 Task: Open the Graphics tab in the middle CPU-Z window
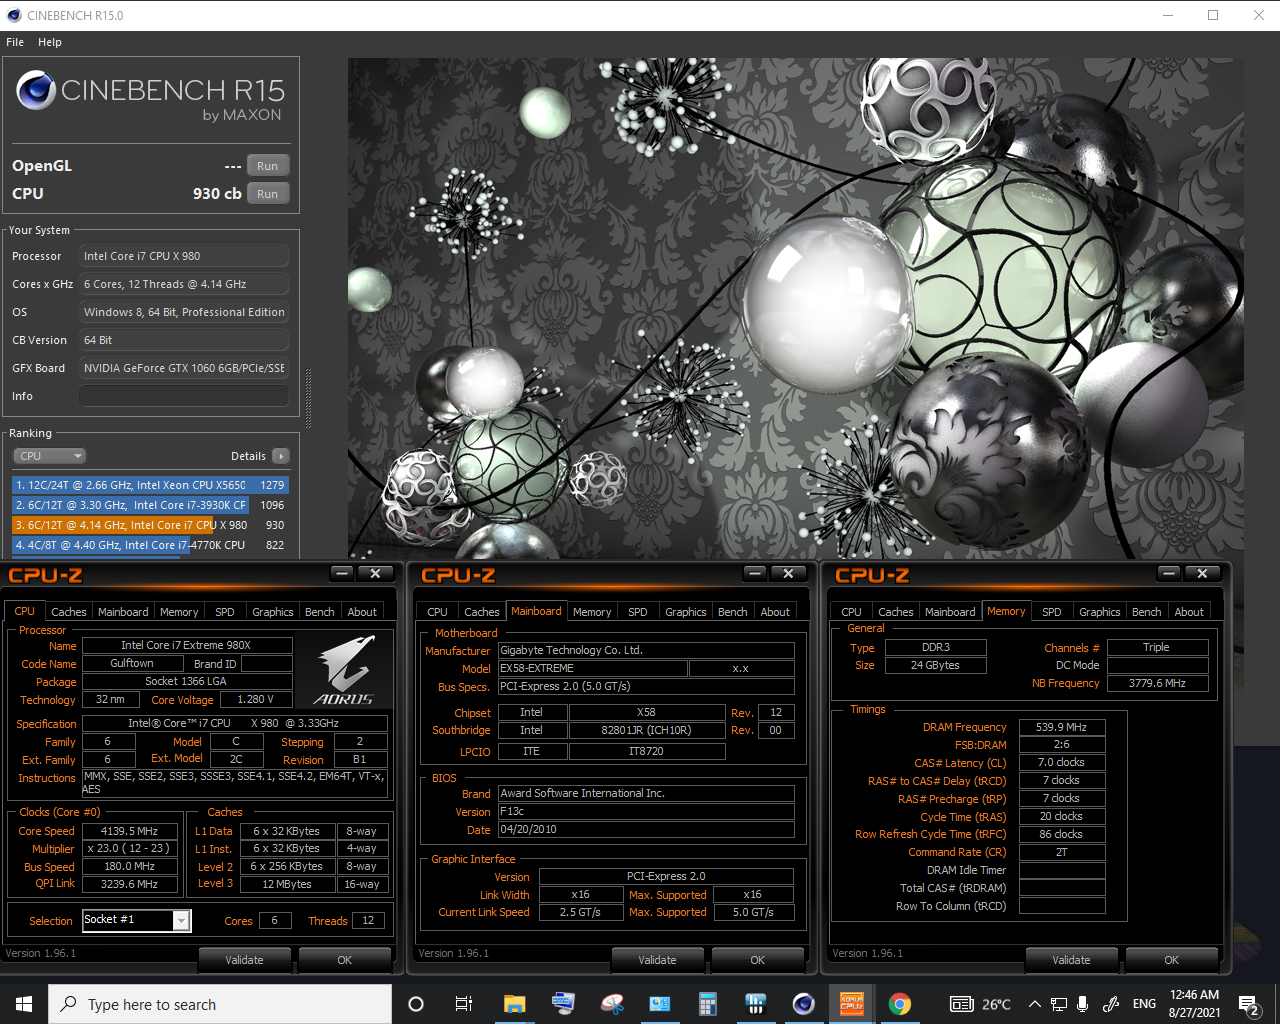[x=686, y=612]
